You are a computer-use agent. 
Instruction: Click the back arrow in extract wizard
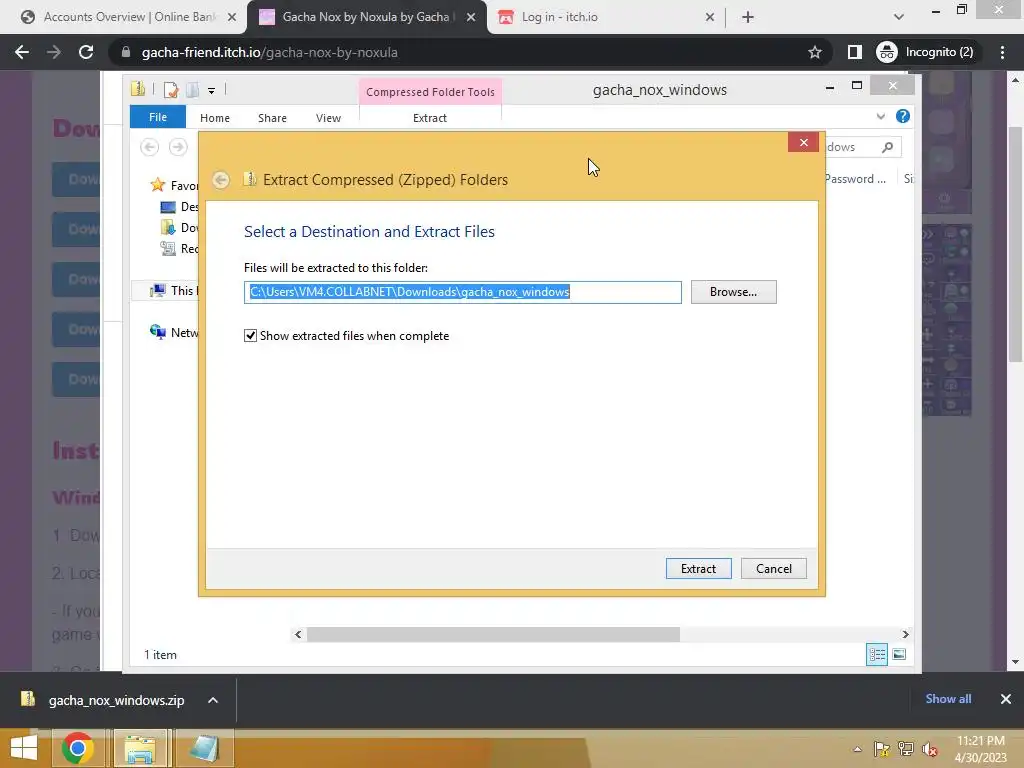pyautogui.click(x=221, y=180)
